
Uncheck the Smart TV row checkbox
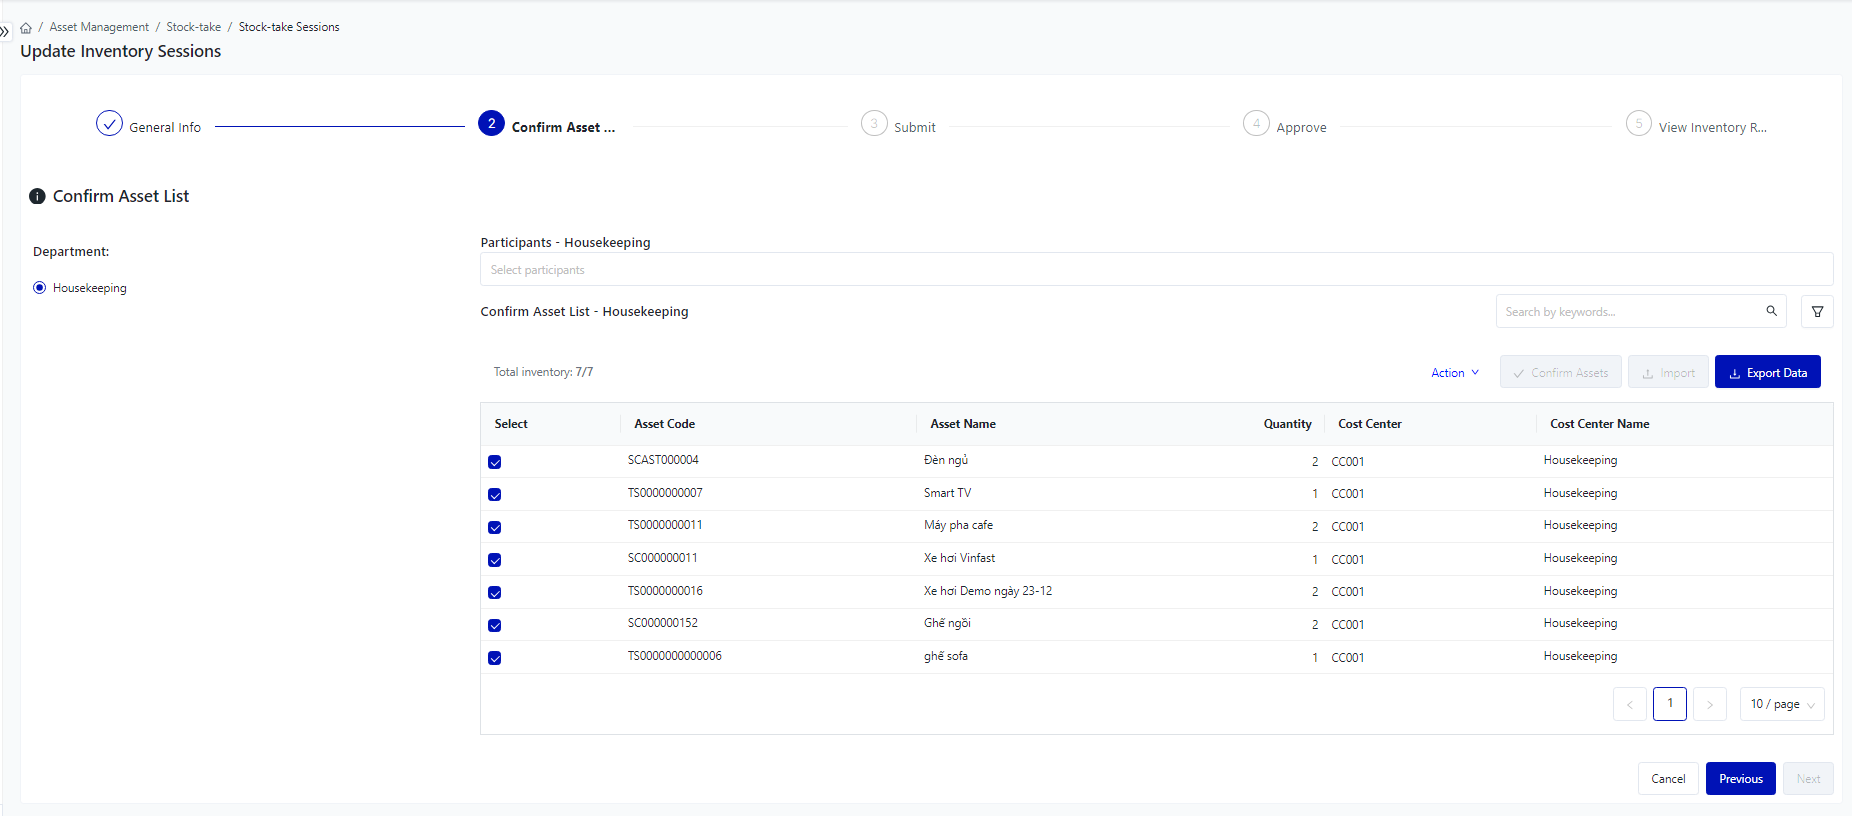tap(494, 495)
